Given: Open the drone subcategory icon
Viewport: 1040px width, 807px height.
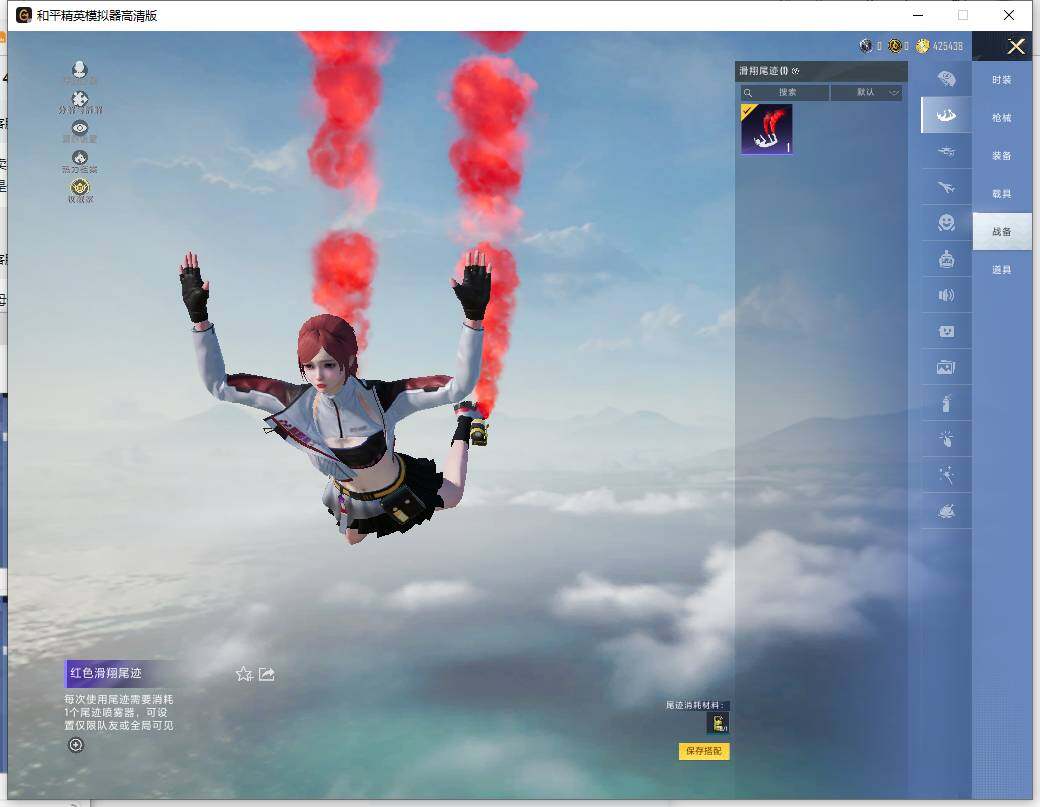Looking at the screenshot, I should click(x=946, y=151).
